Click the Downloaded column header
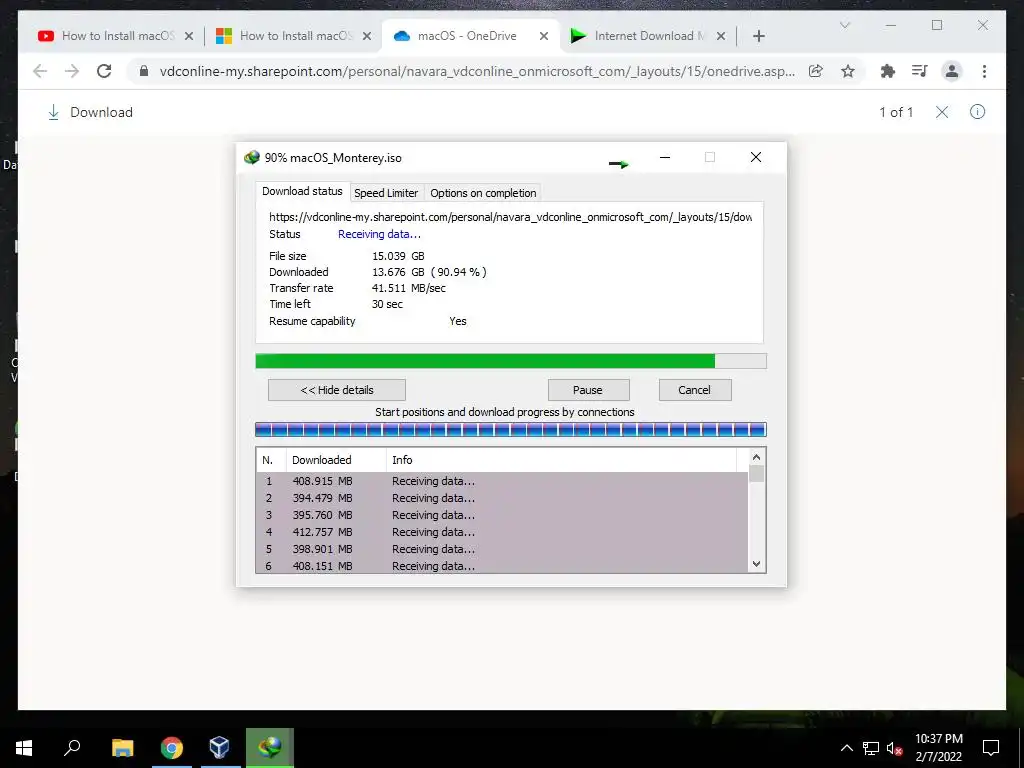The width and height of the screenshot is (1024, 768). click(336, 460)
